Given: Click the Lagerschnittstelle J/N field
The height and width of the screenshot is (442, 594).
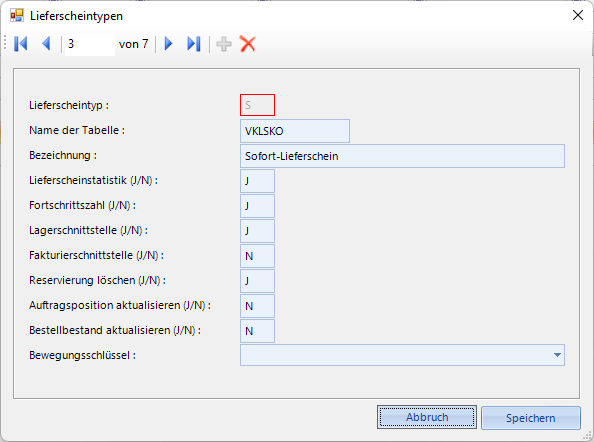Looking at the screenshot, I should point(257,231).
